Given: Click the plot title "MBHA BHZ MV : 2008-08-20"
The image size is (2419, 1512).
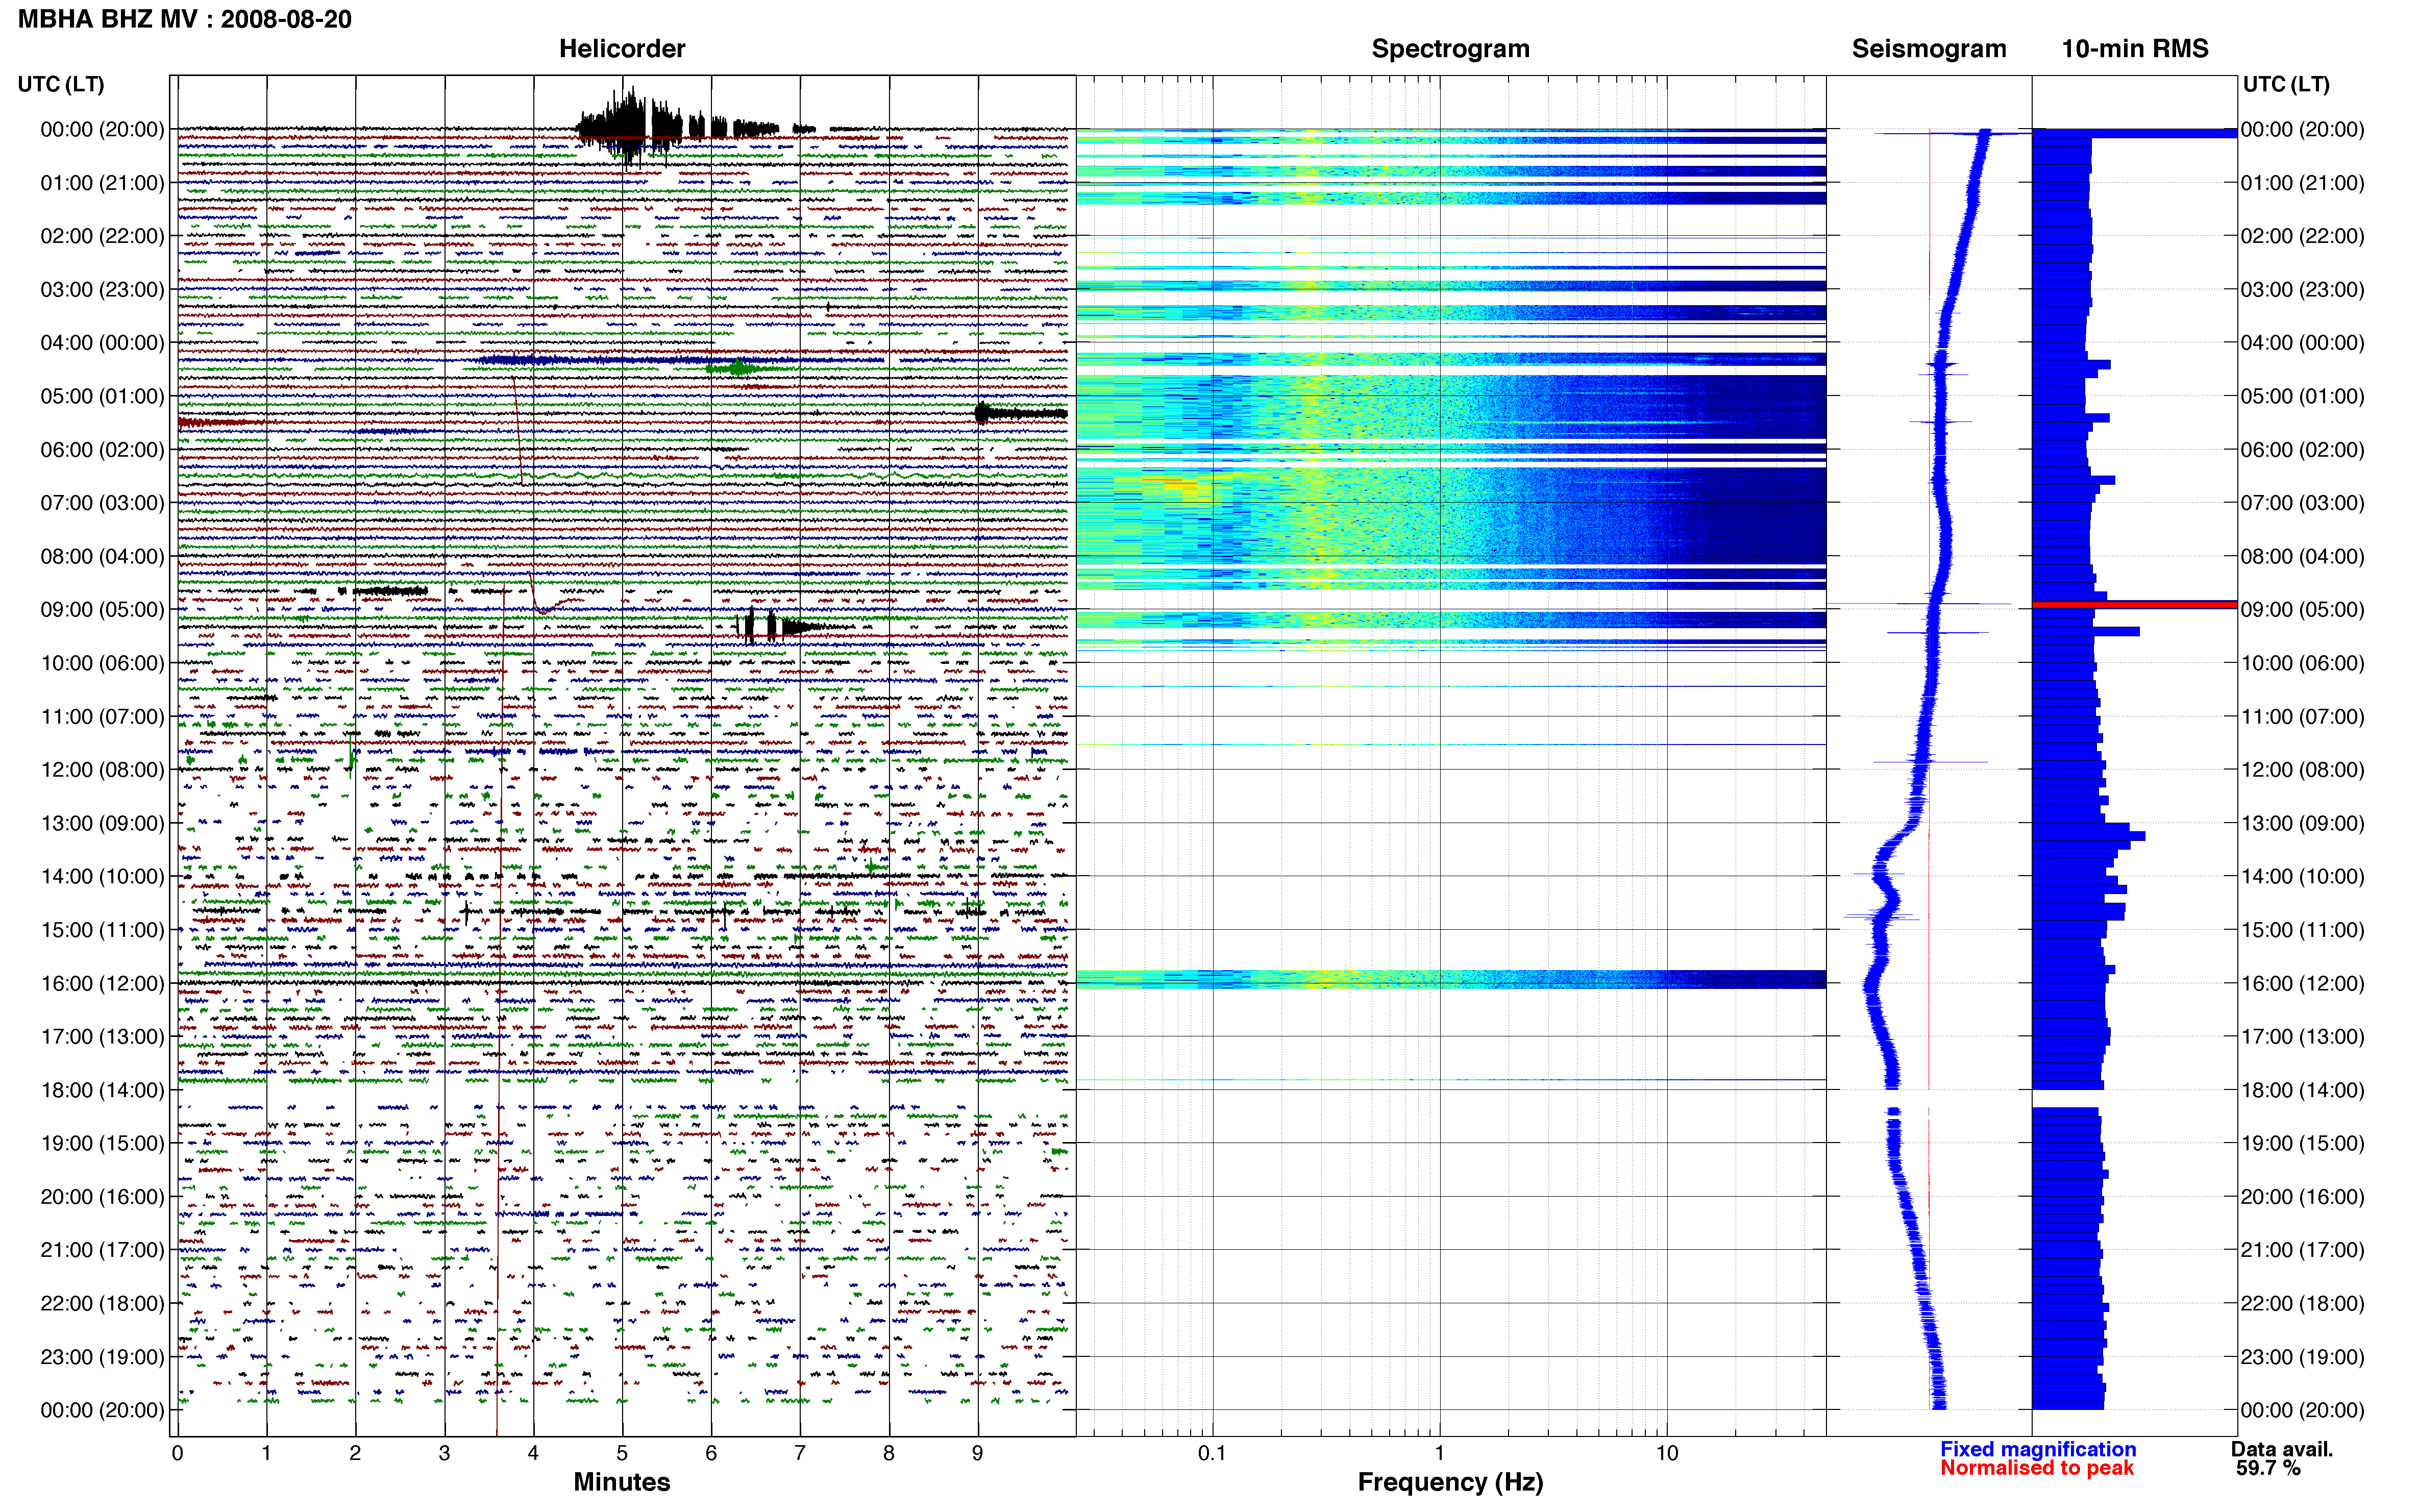Looking at the screenshot, I should coord(185,19).
